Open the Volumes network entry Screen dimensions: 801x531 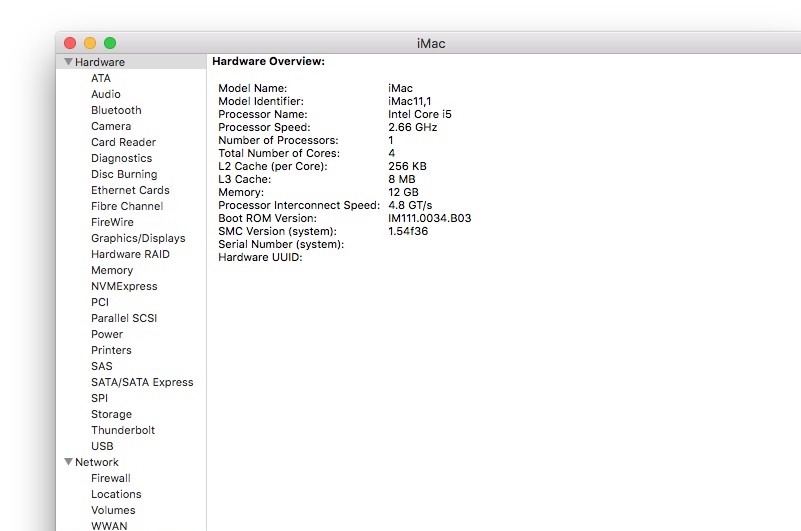point(113,510)
